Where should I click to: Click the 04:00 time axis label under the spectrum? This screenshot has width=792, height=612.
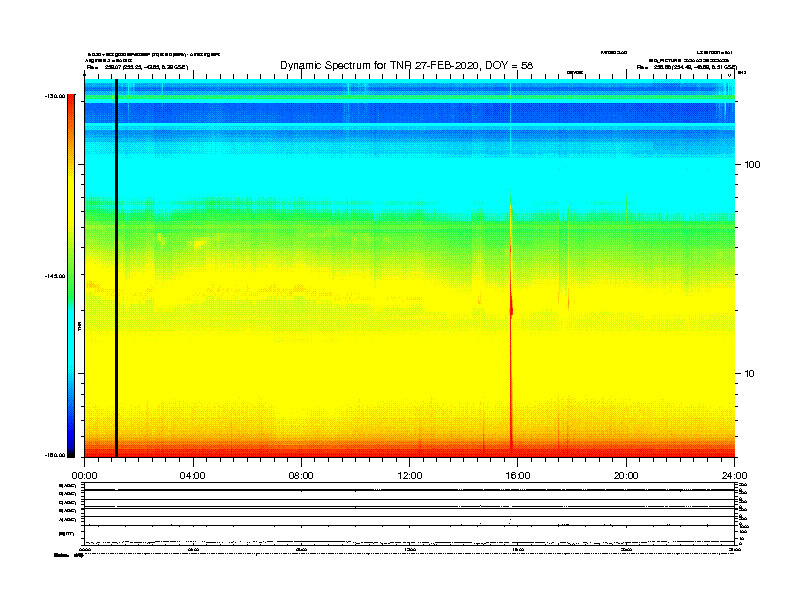coord(193,476)
